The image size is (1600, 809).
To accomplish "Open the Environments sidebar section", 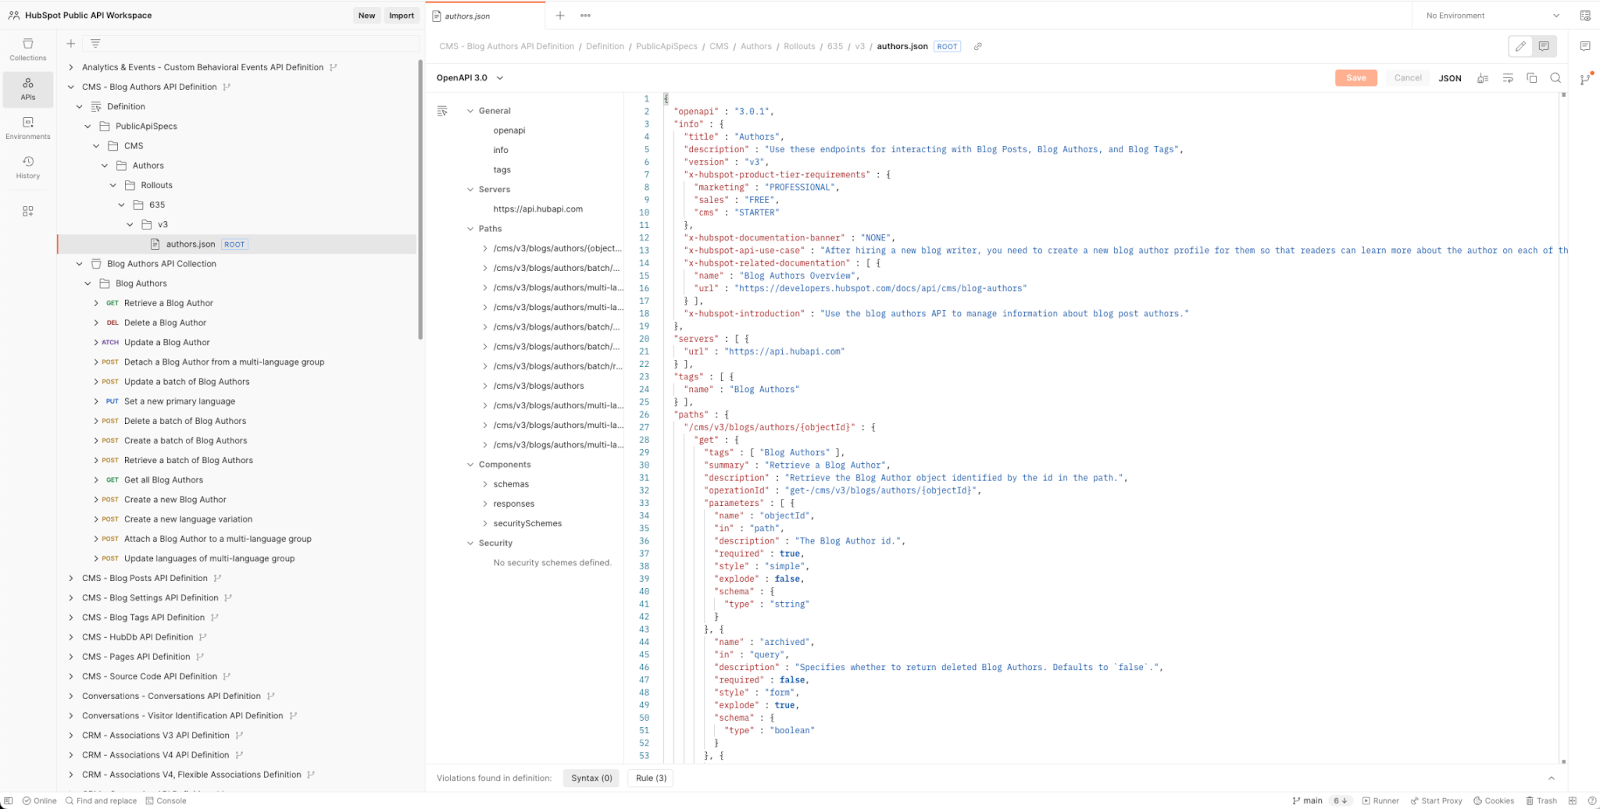I will pyautogui.click(x=28, y=128).
